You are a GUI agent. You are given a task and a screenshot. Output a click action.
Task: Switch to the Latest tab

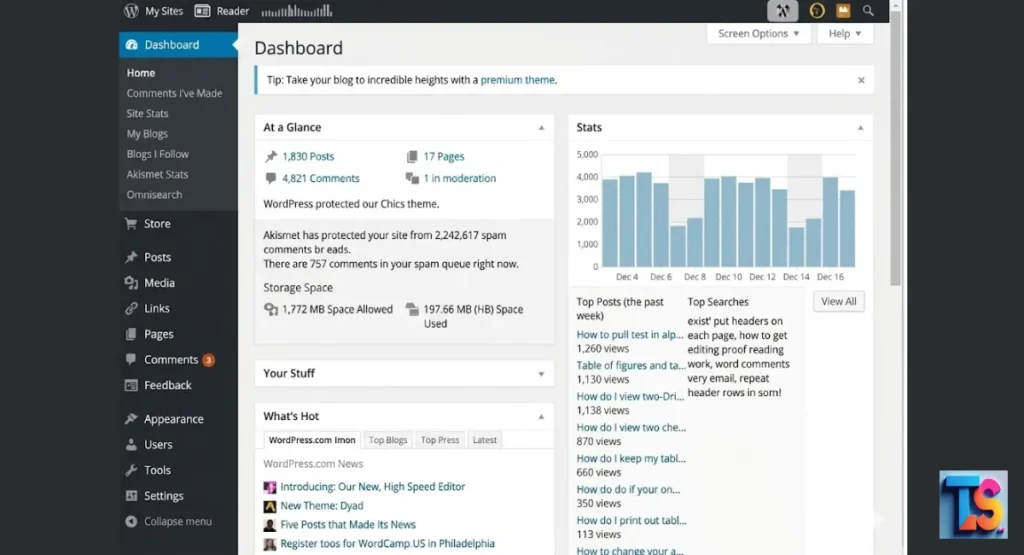coord(485,440)
